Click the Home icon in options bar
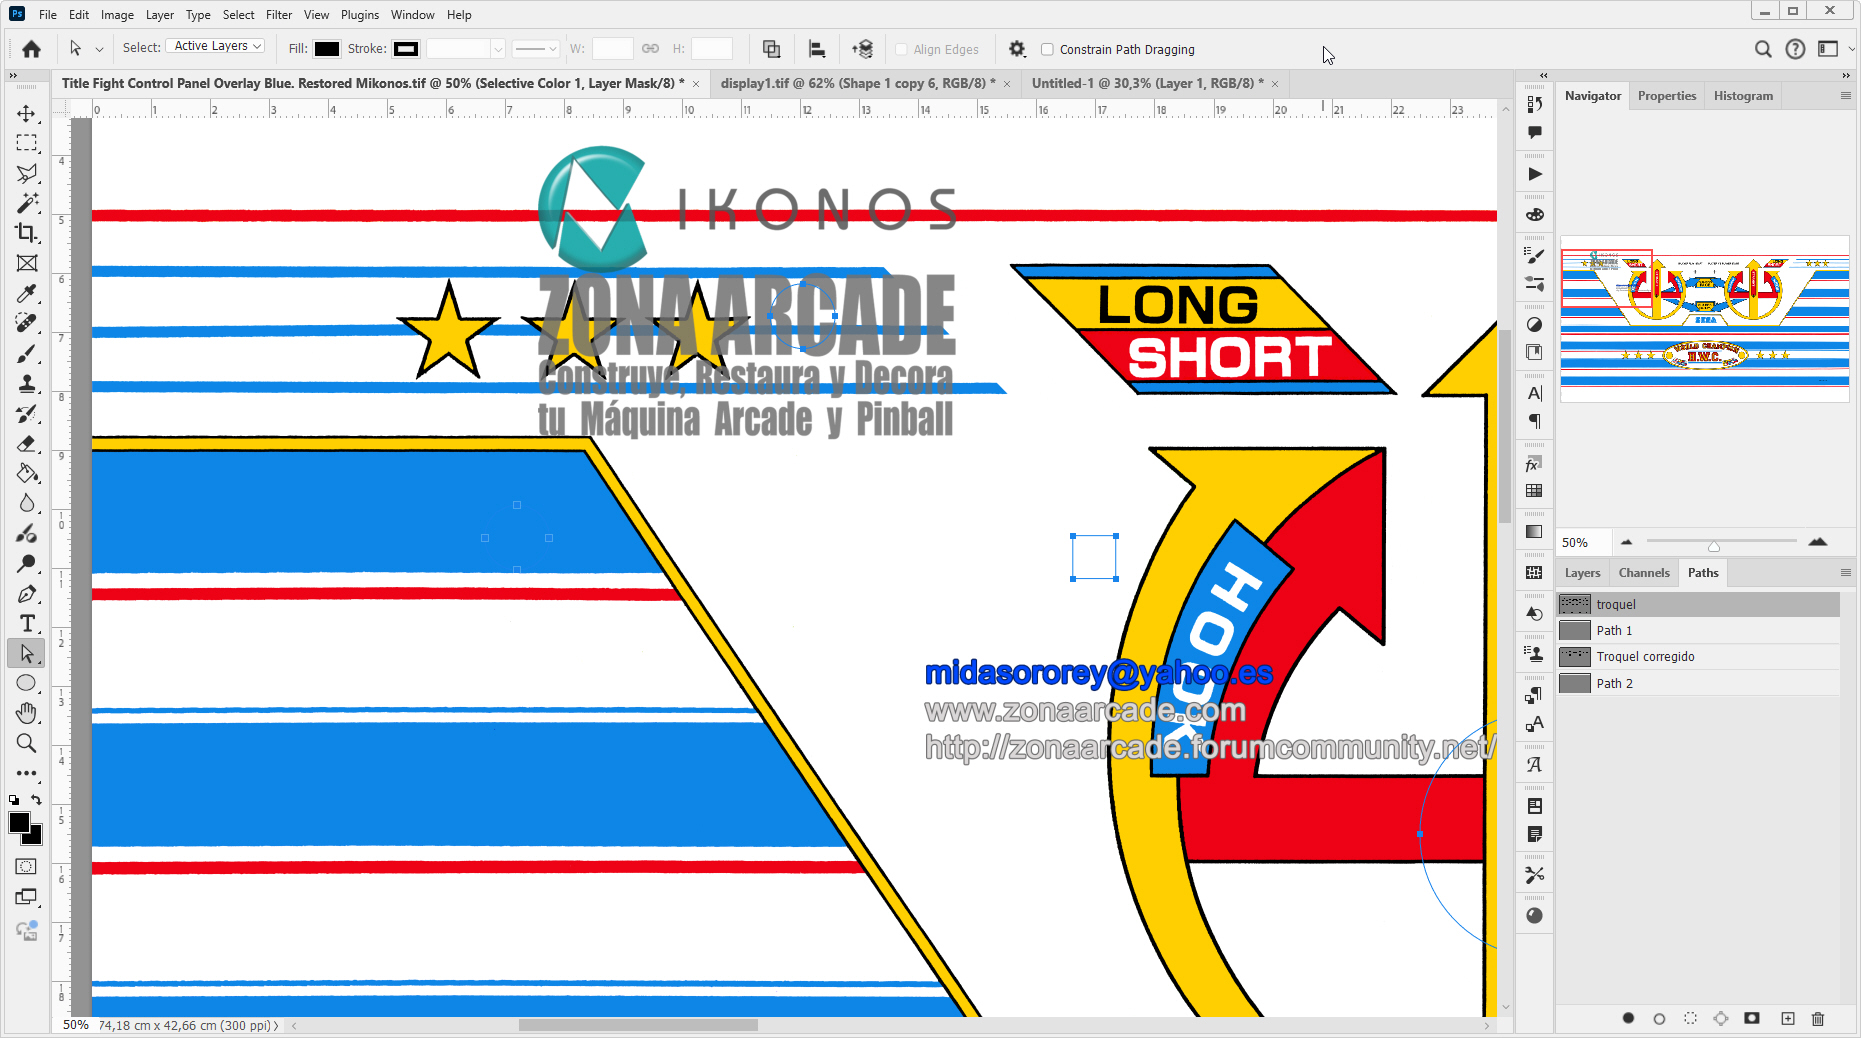The width and height of the screenshot is (1861, 1038). coord(32,49)
